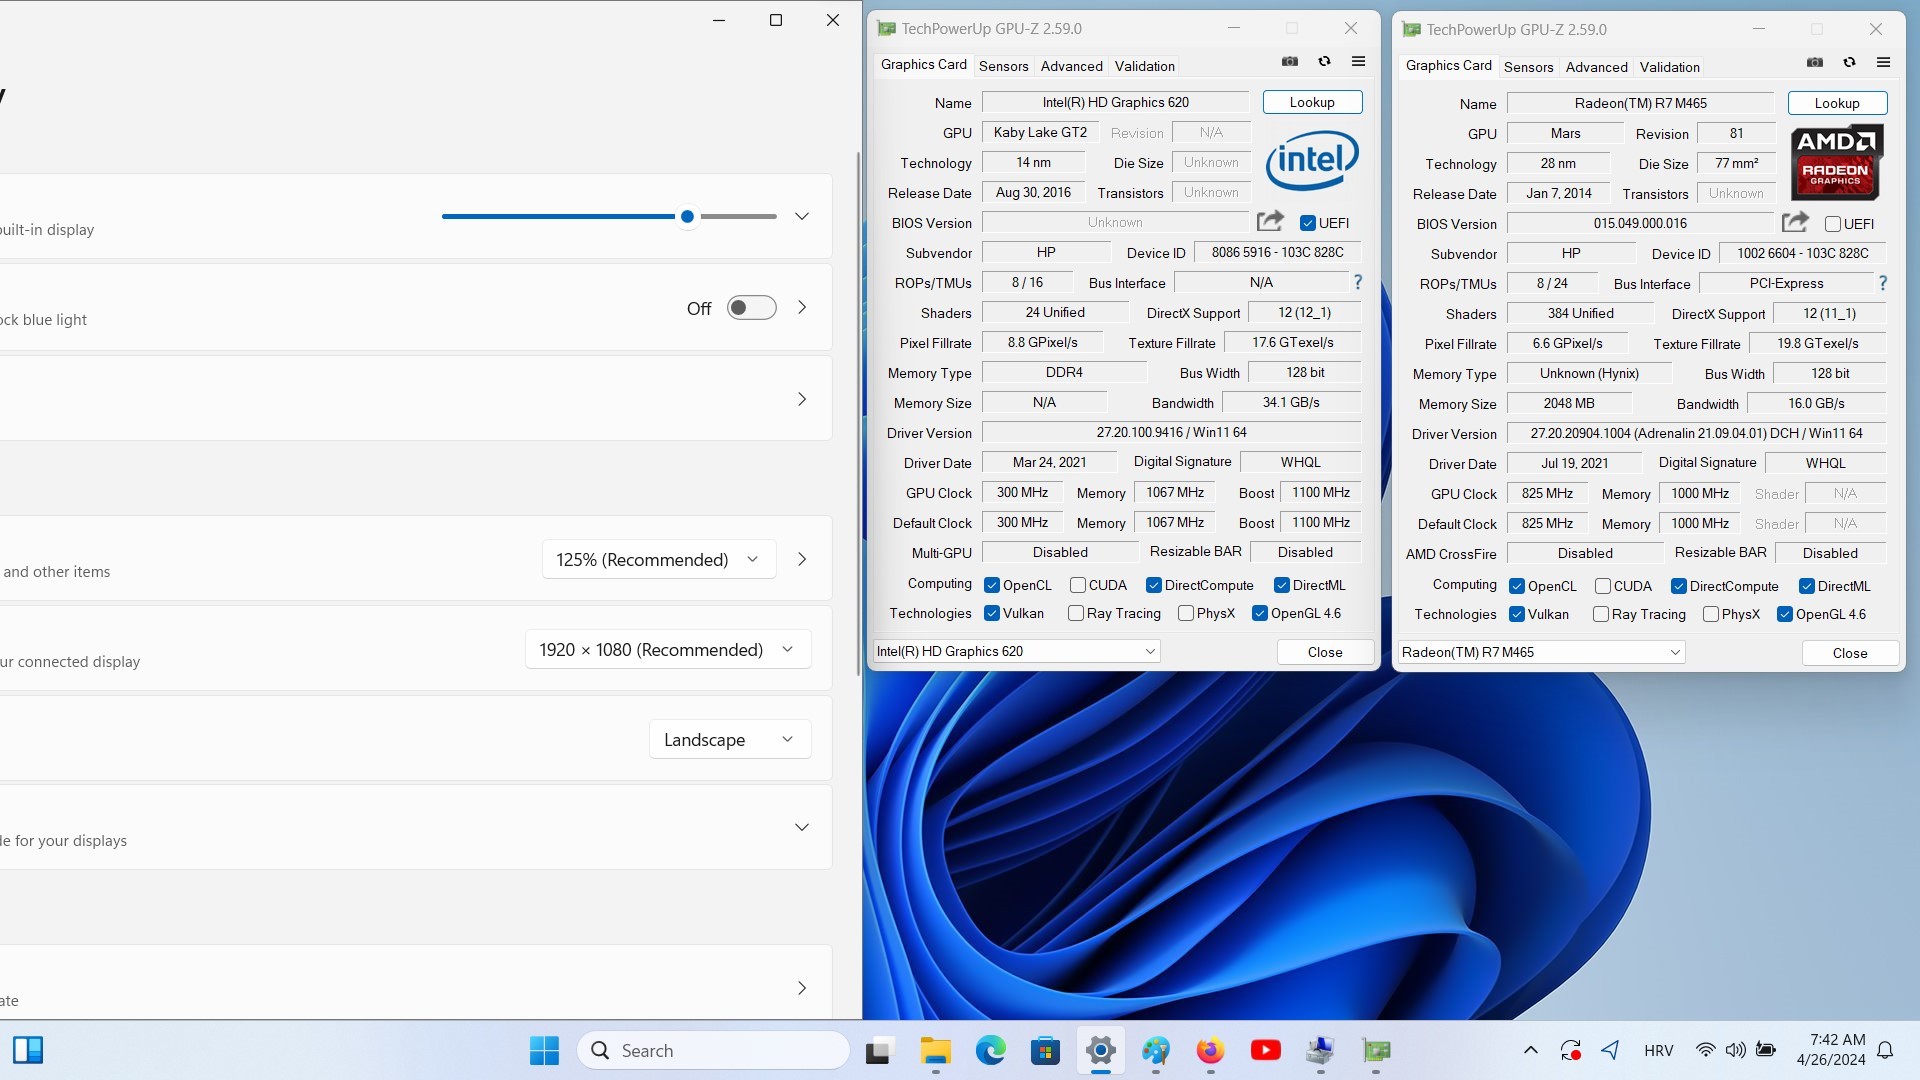Open 125% (Recommended) scale dropdown
This screenshot has width=1920, height=1080.
(659, 559)
